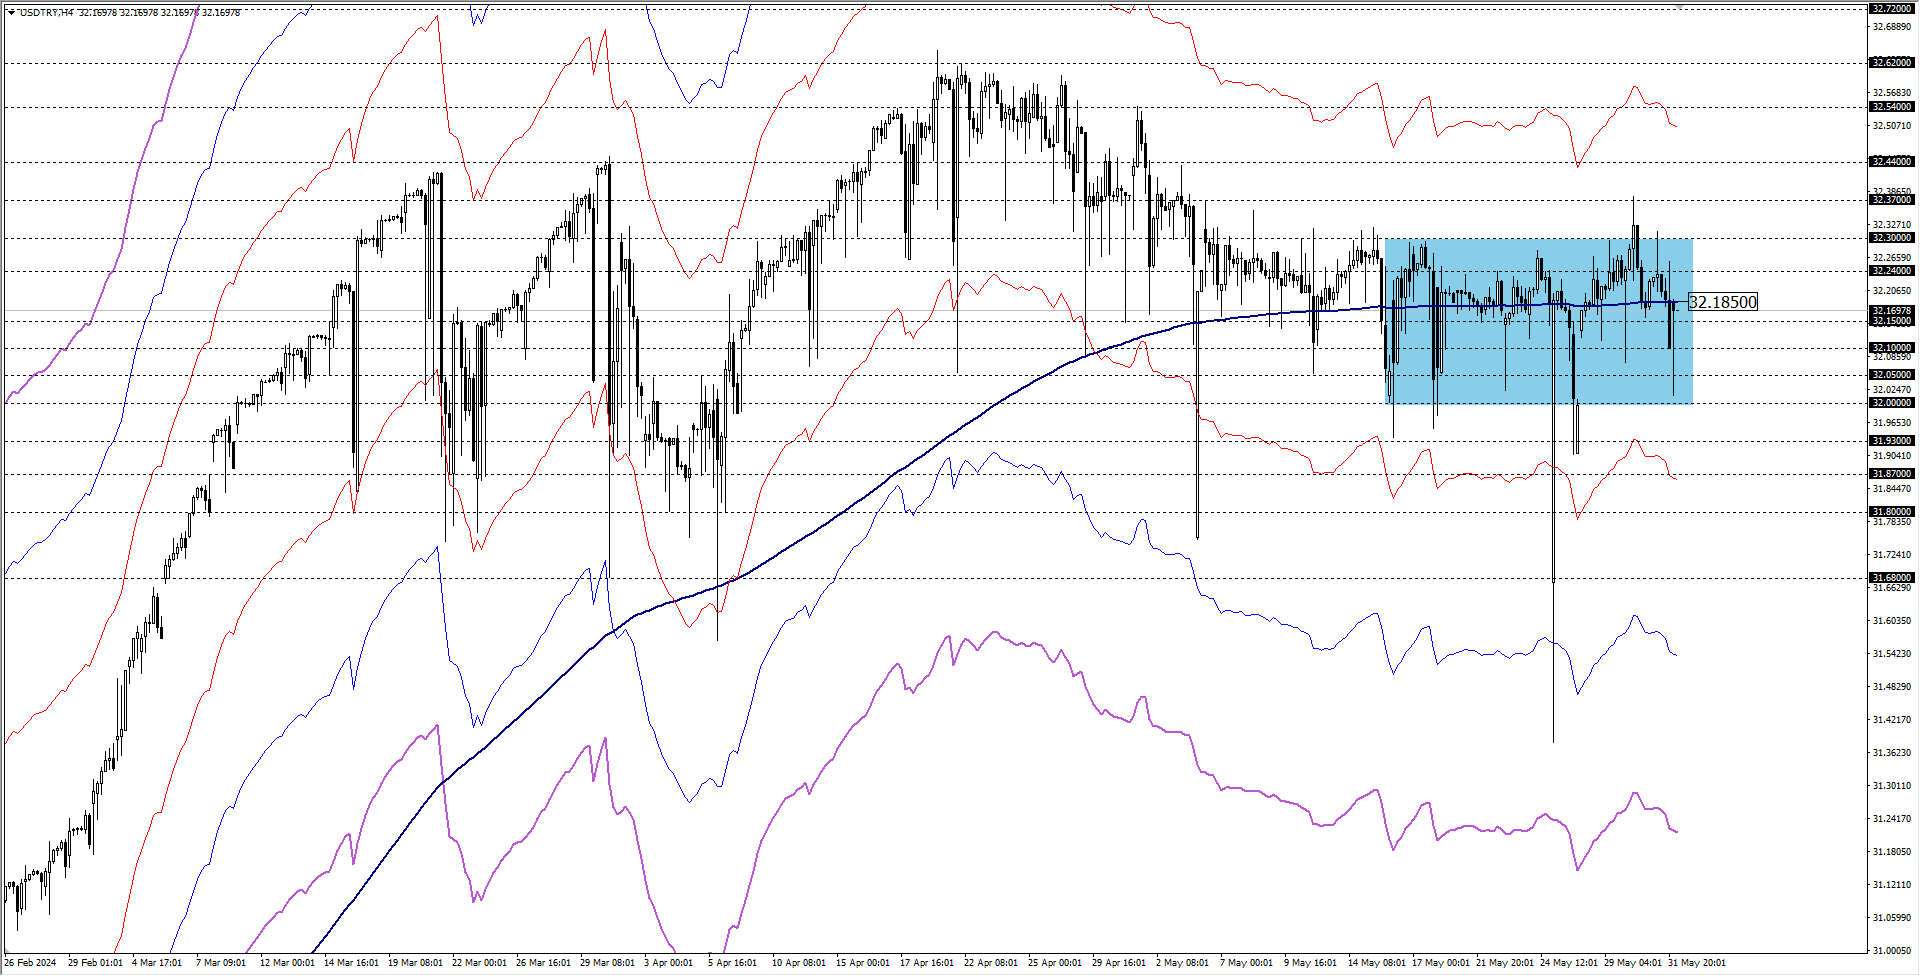Click the 10 Apr 08:01 time label
1920x976 pixels.
coord(799,963)
